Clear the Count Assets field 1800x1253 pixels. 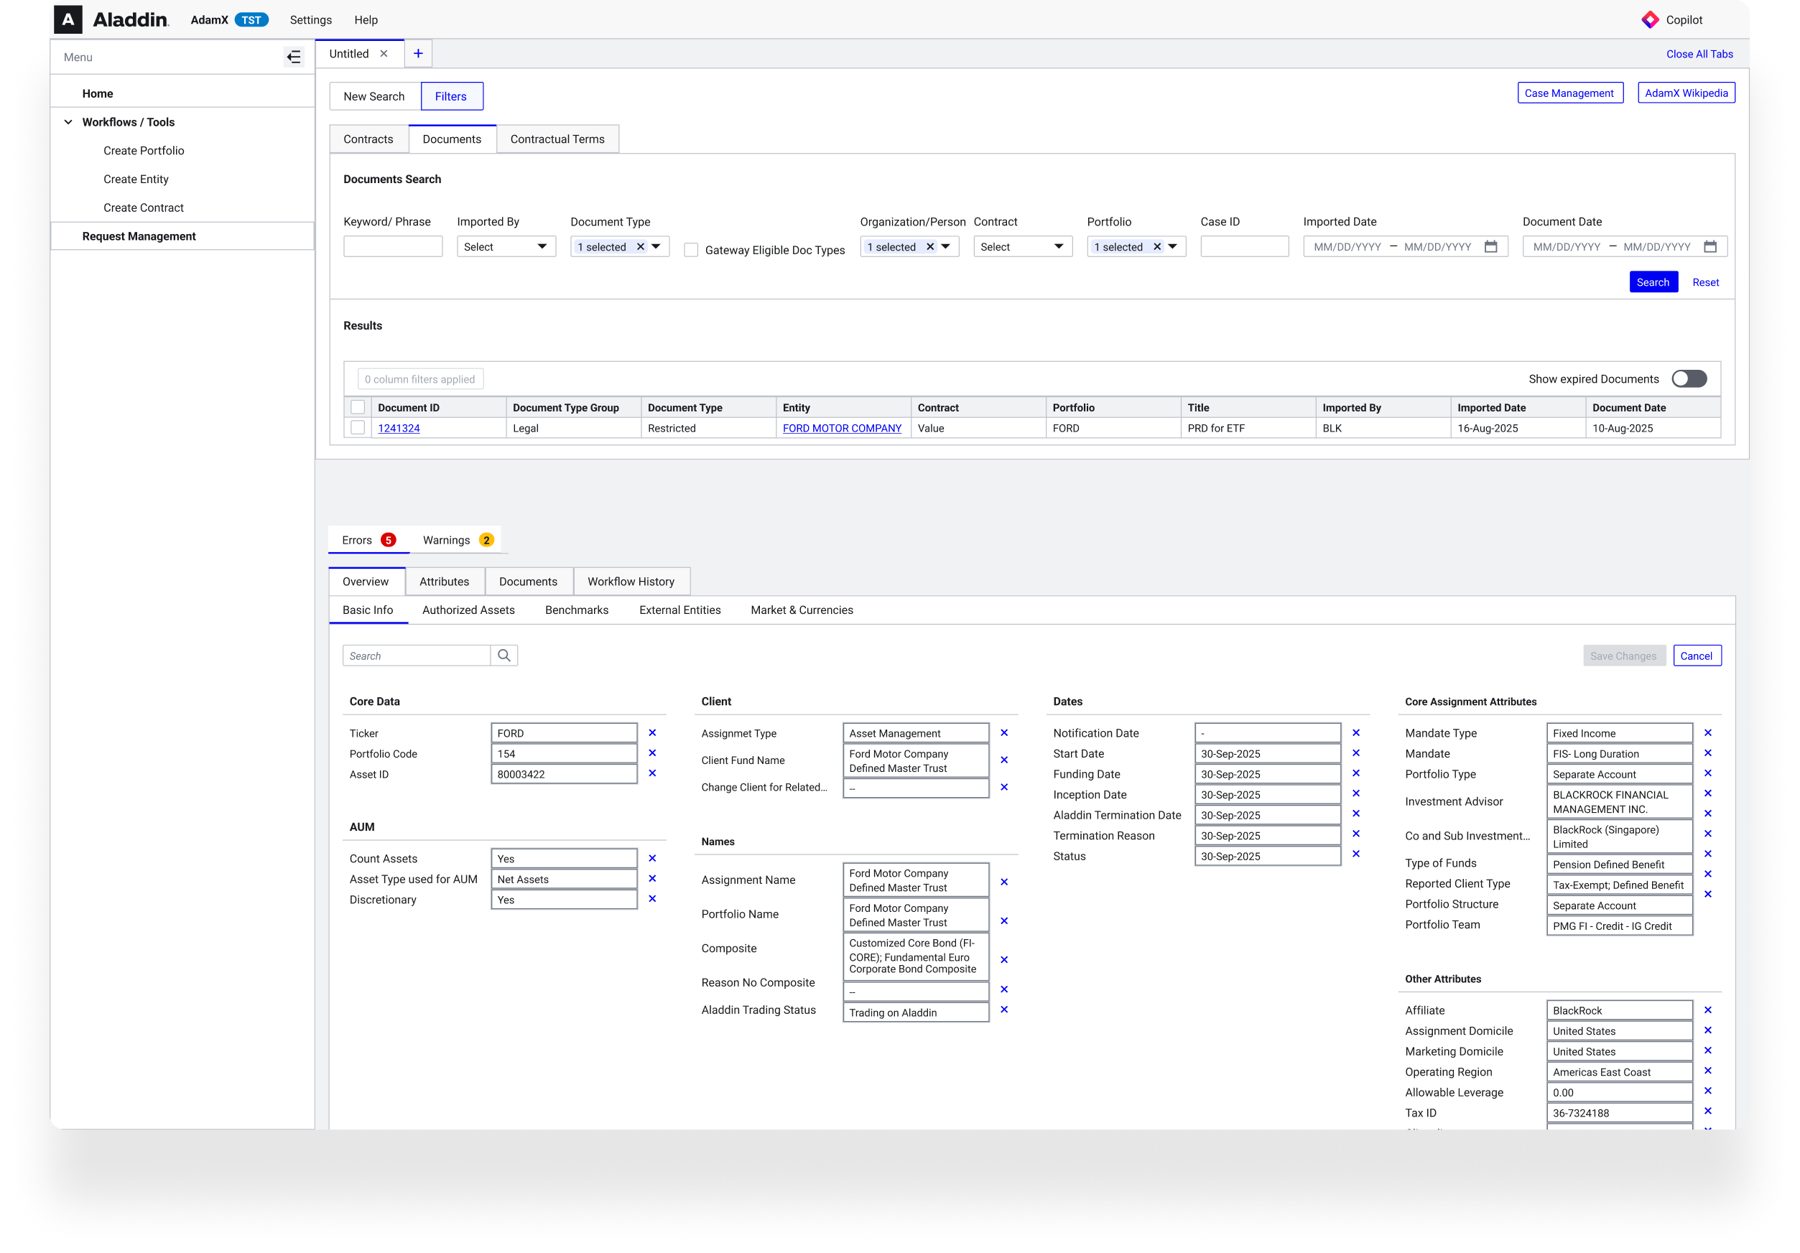652,859
